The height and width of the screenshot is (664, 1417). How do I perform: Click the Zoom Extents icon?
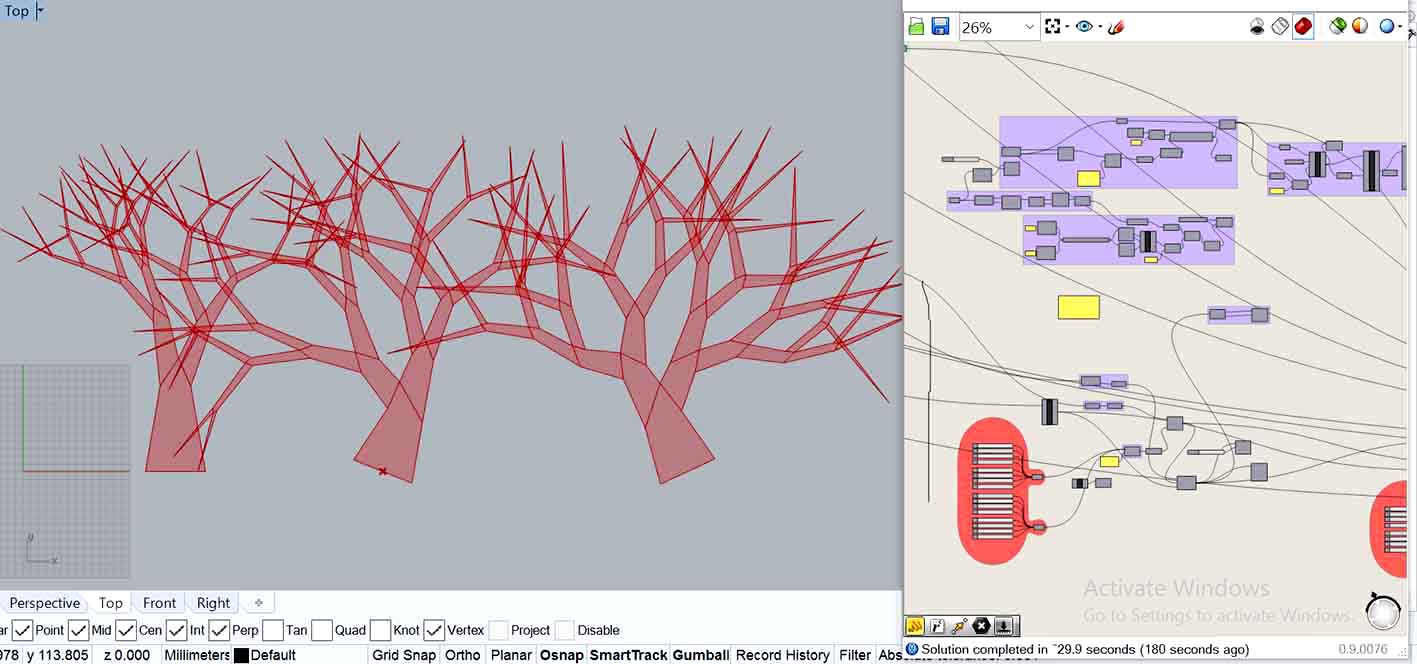1052,27
